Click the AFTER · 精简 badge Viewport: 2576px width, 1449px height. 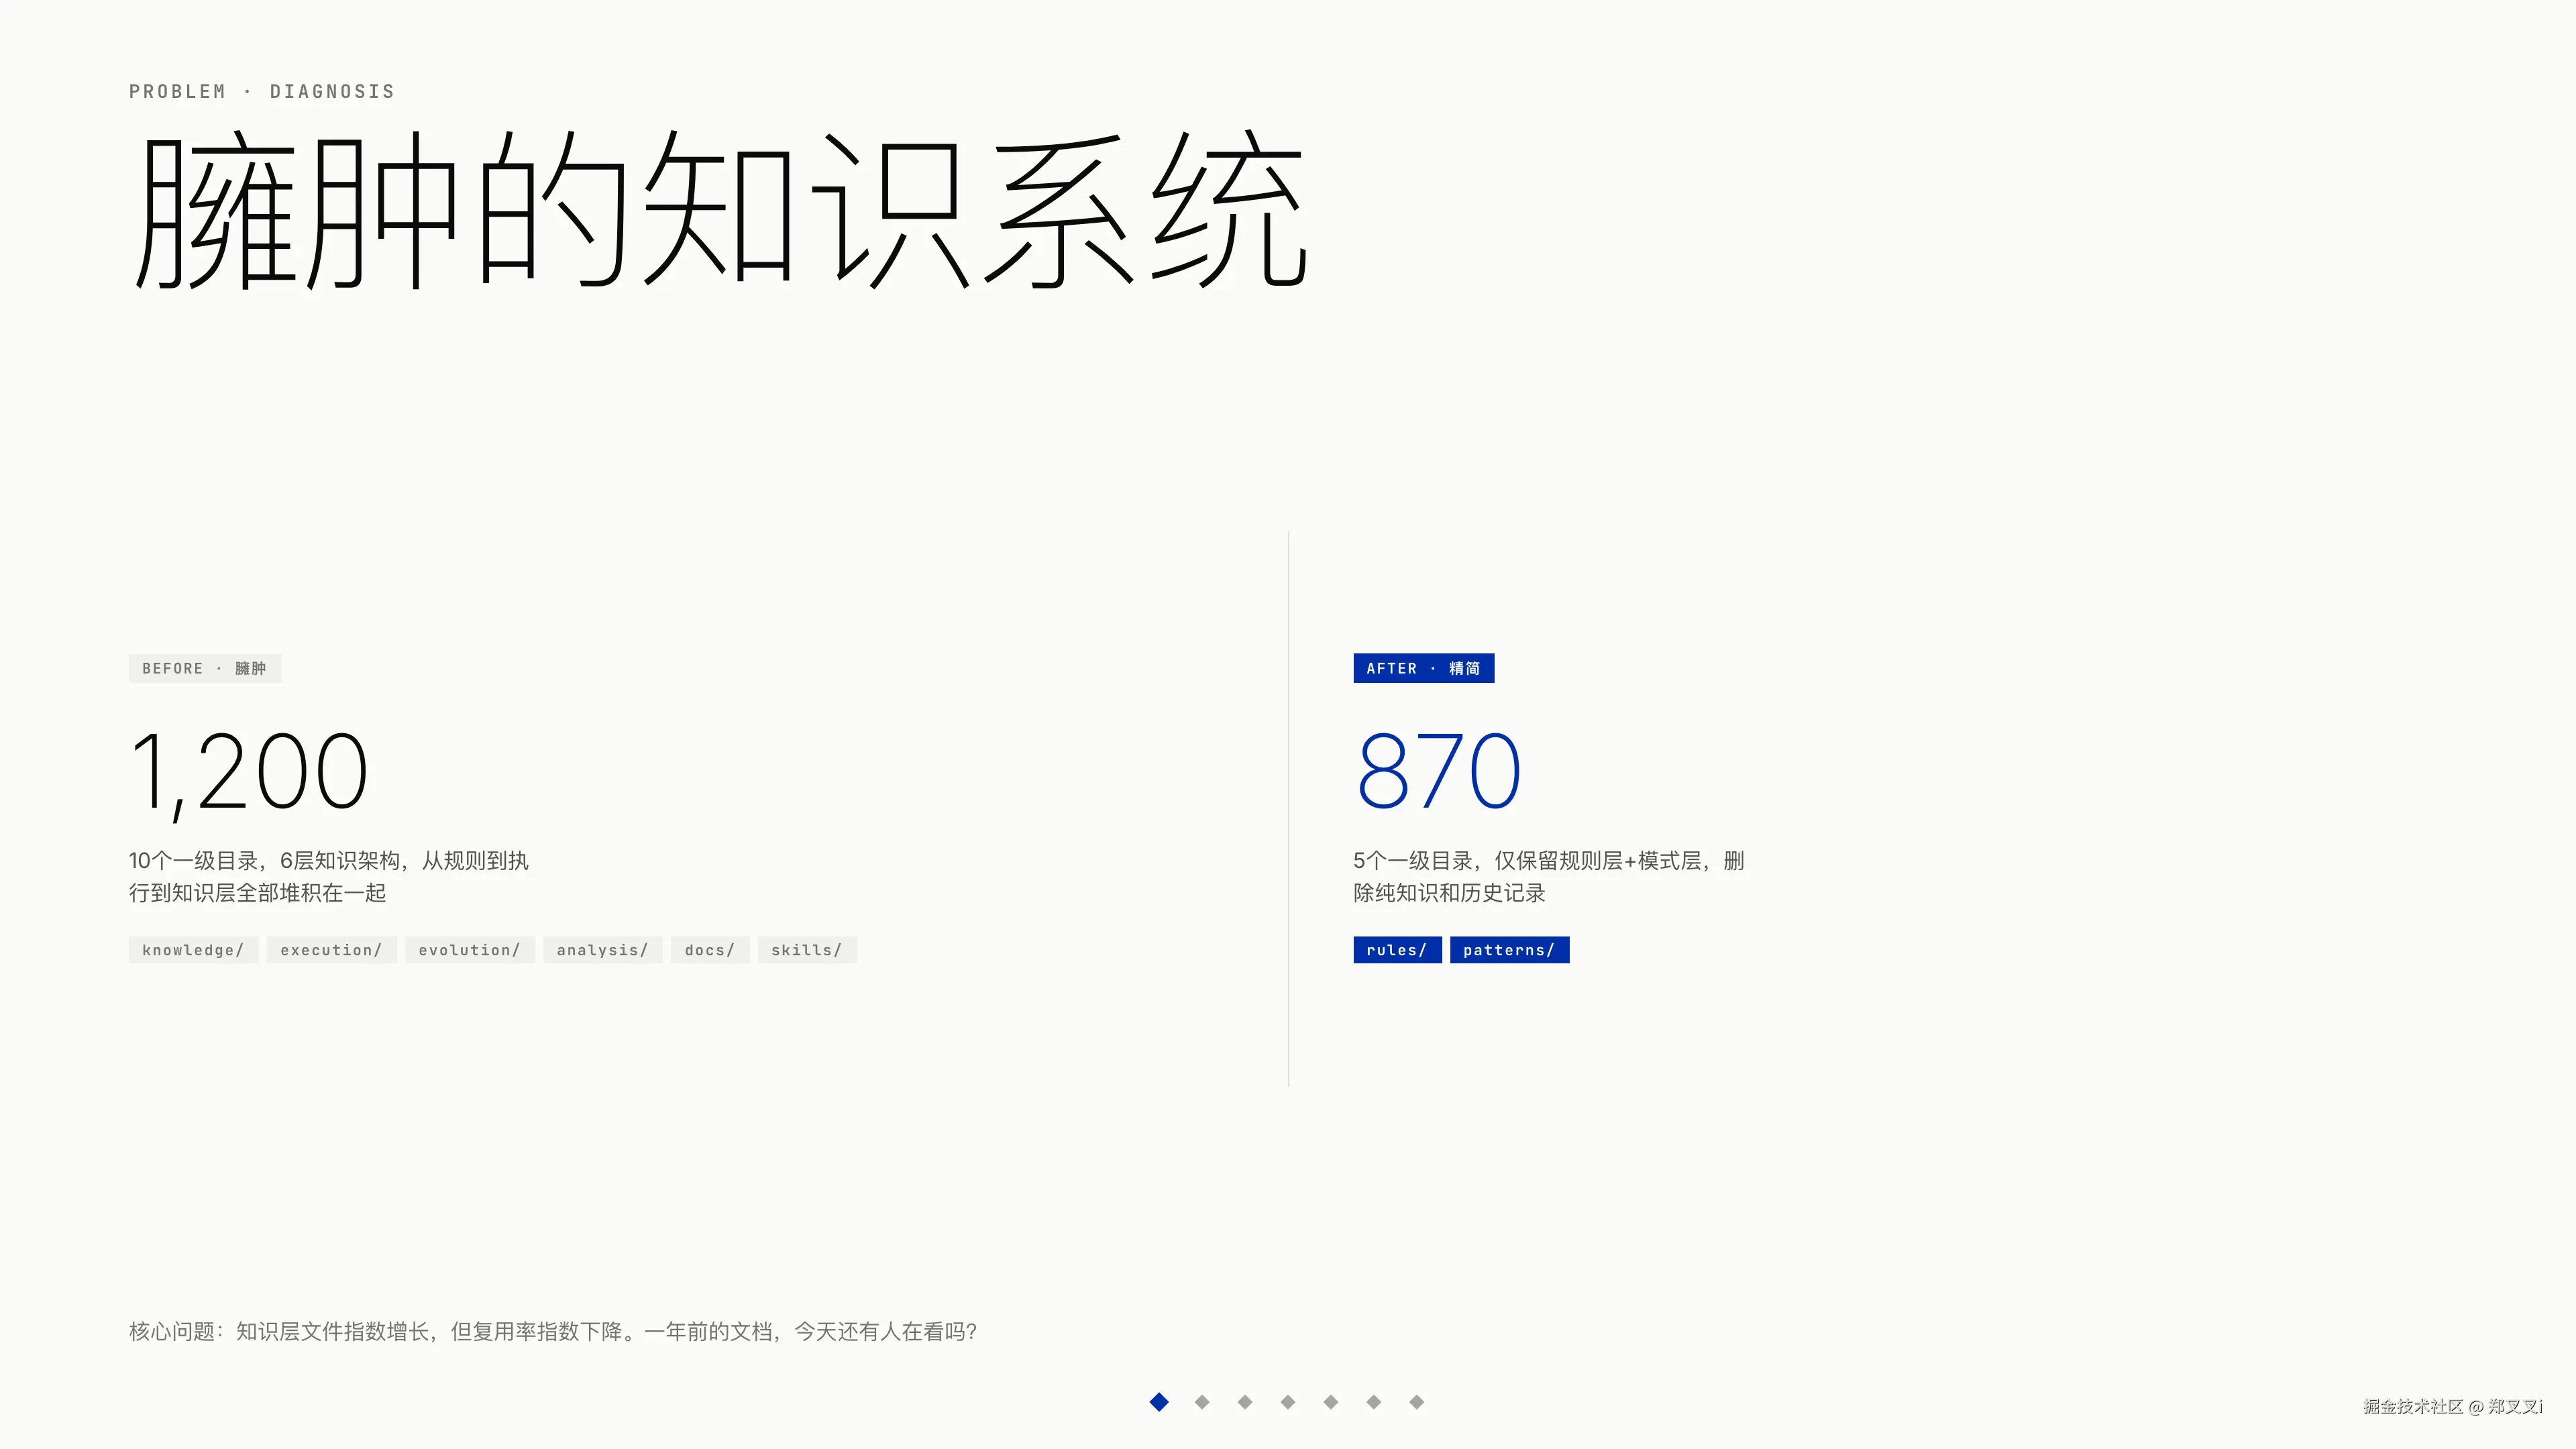tap(1423, 668)
